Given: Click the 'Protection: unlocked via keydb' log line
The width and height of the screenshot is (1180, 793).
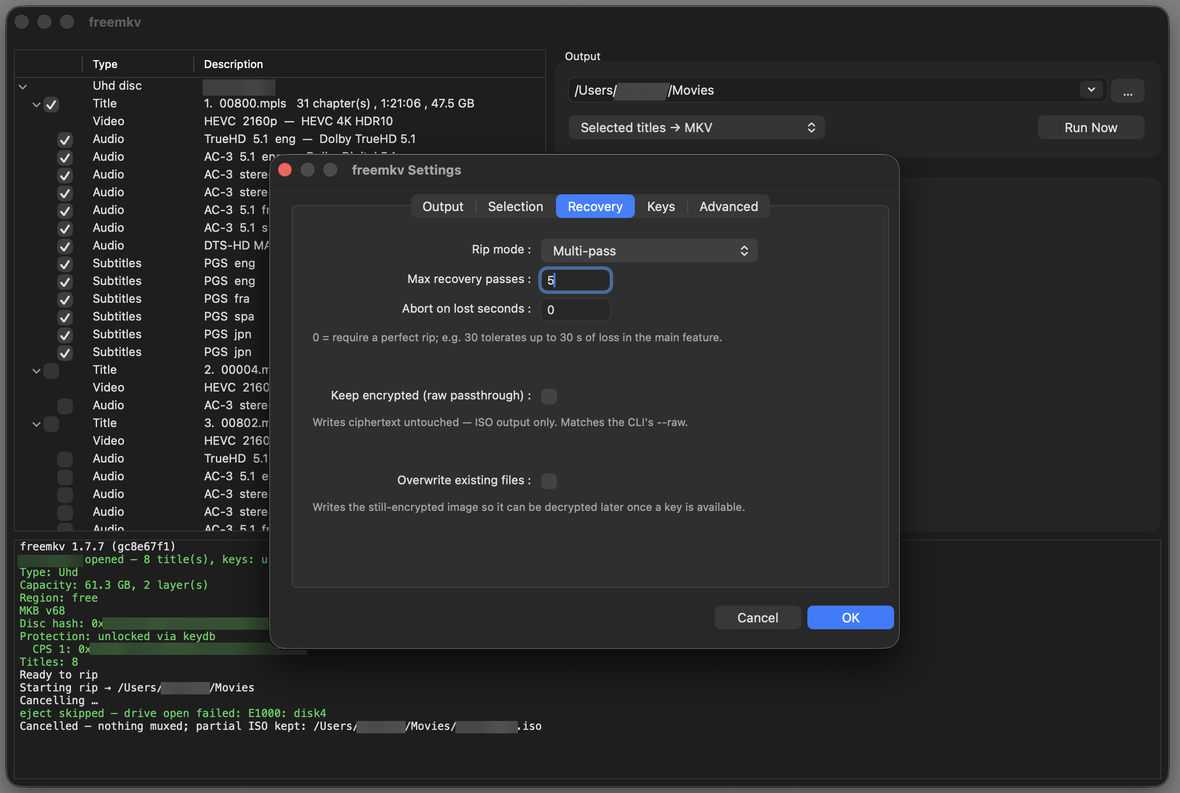Looking at the screenshot, I should click(117, 636).
